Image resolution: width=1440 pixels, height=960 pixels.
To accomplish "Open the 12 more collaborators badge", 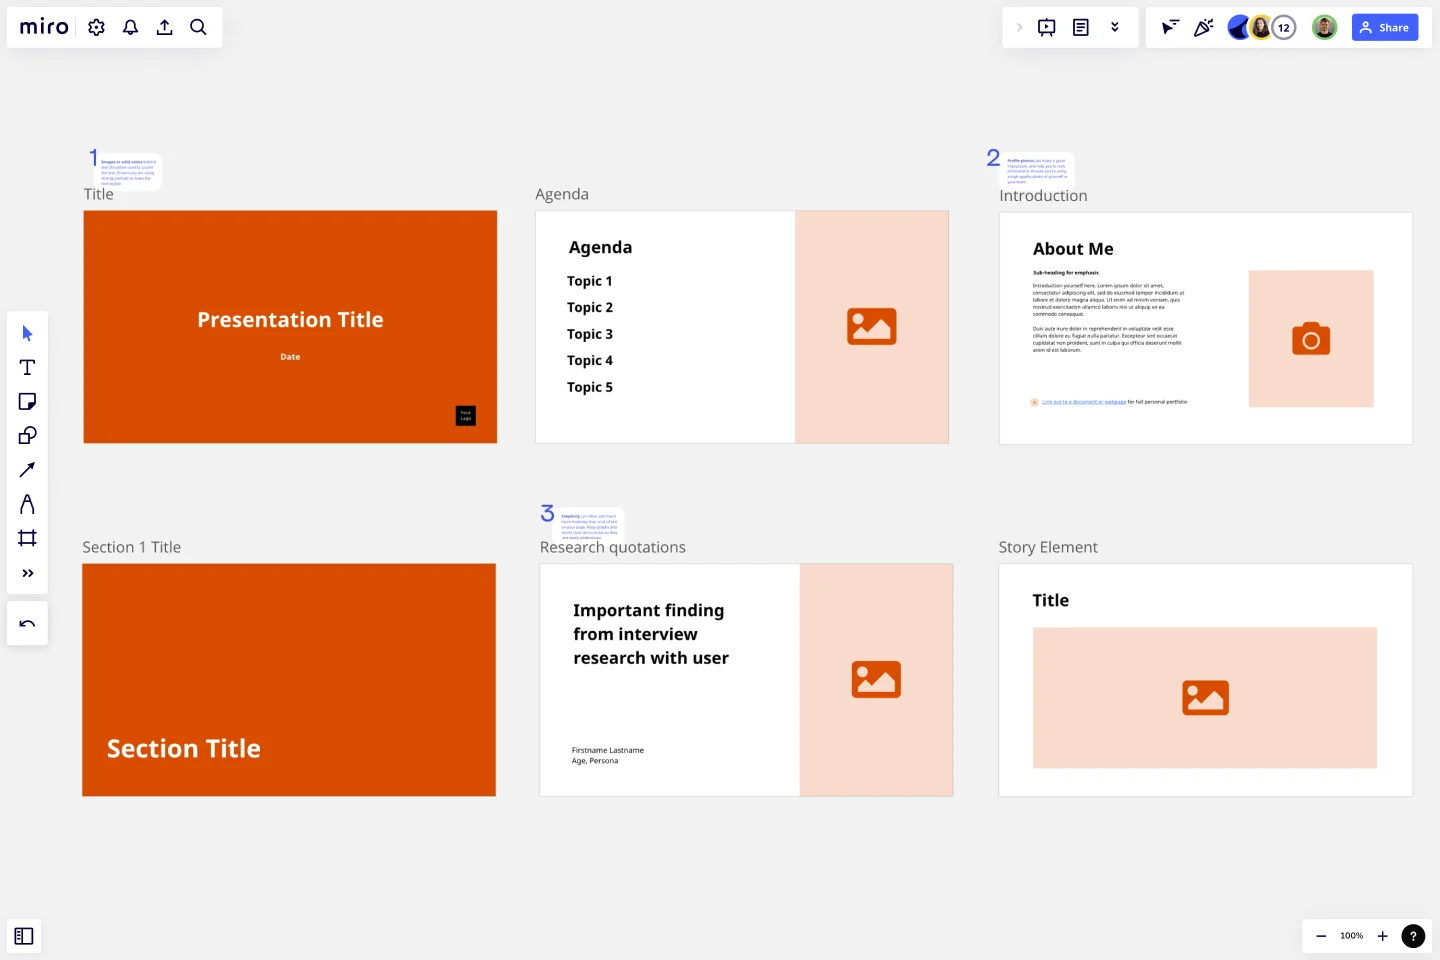I will [x=1284, y=28].
